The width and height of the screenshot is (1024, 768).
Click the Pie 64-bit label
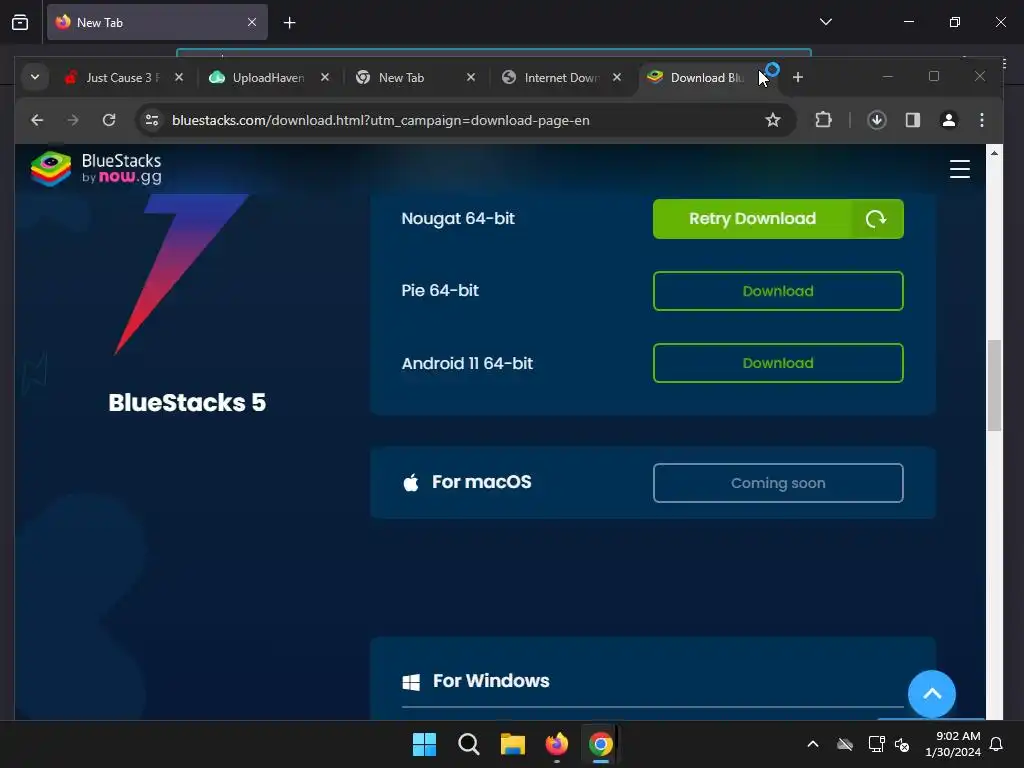coord(440,290)
